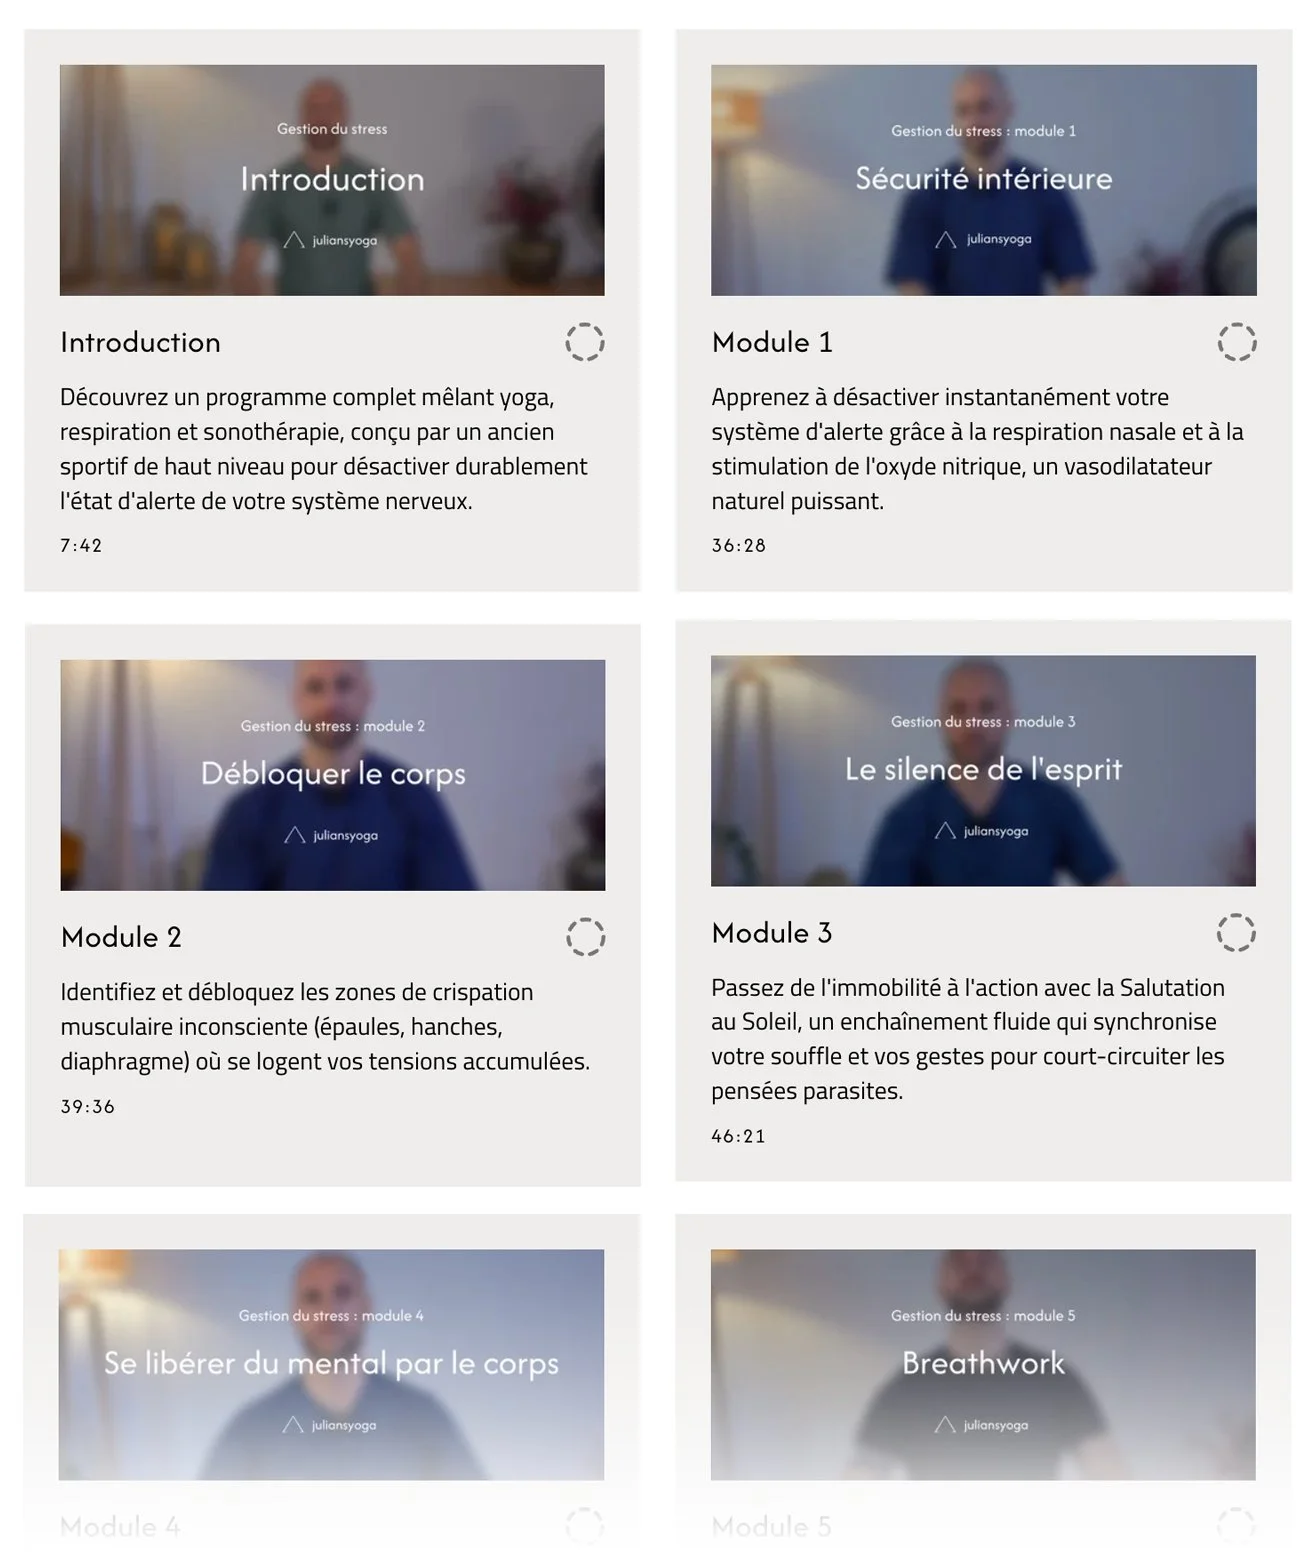Click the juliansyoga logo on Breathwork thumbnail
Viewport: 1315px width, 1561px height.
[x=982, y=1425]
